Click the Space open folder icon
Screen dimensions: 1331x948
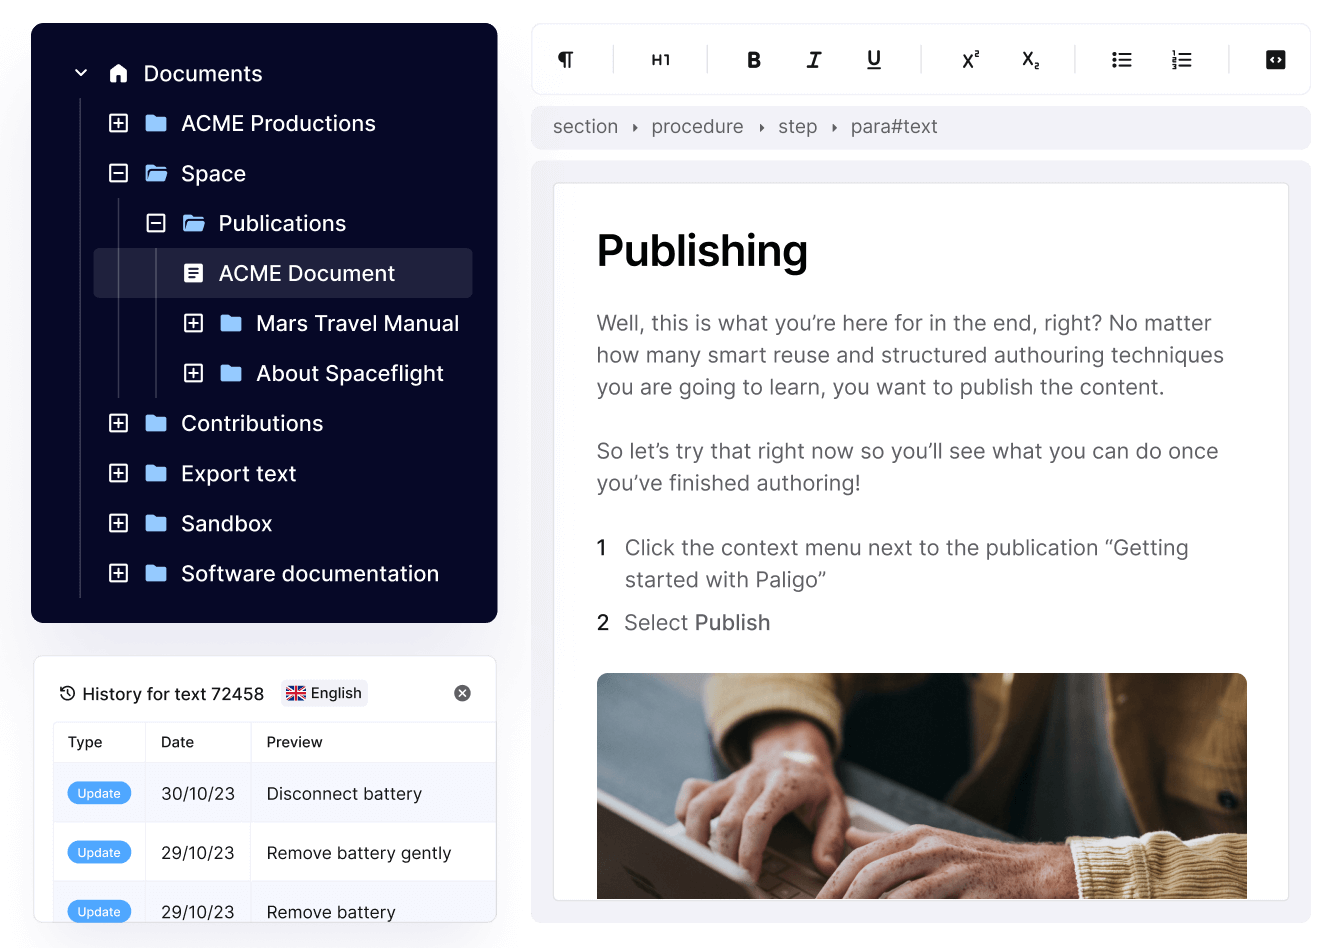point(156,173)
